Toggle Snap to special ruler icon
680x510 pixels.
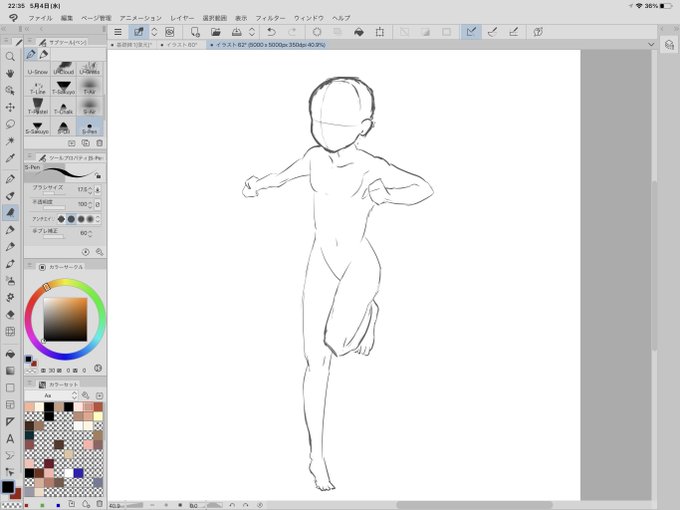pos(492,32)
